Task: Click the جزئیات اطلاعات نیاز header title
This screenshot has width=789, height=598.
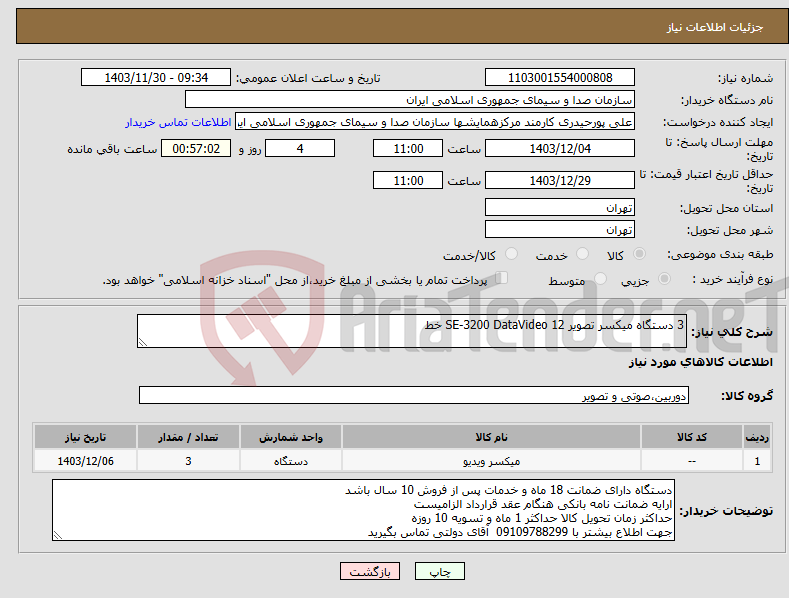Action: (715, 27)
